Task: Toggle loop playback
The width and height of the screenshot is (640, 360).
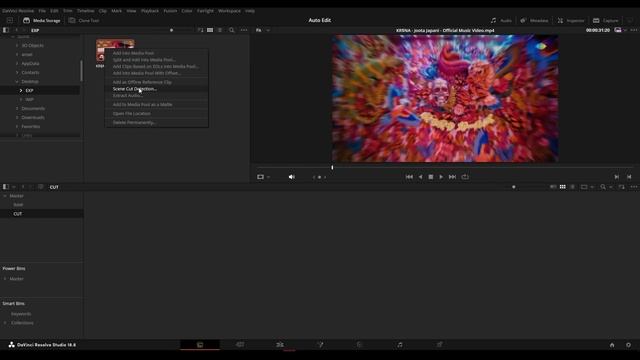Action: pyautogui.click(x=465, y=177)
